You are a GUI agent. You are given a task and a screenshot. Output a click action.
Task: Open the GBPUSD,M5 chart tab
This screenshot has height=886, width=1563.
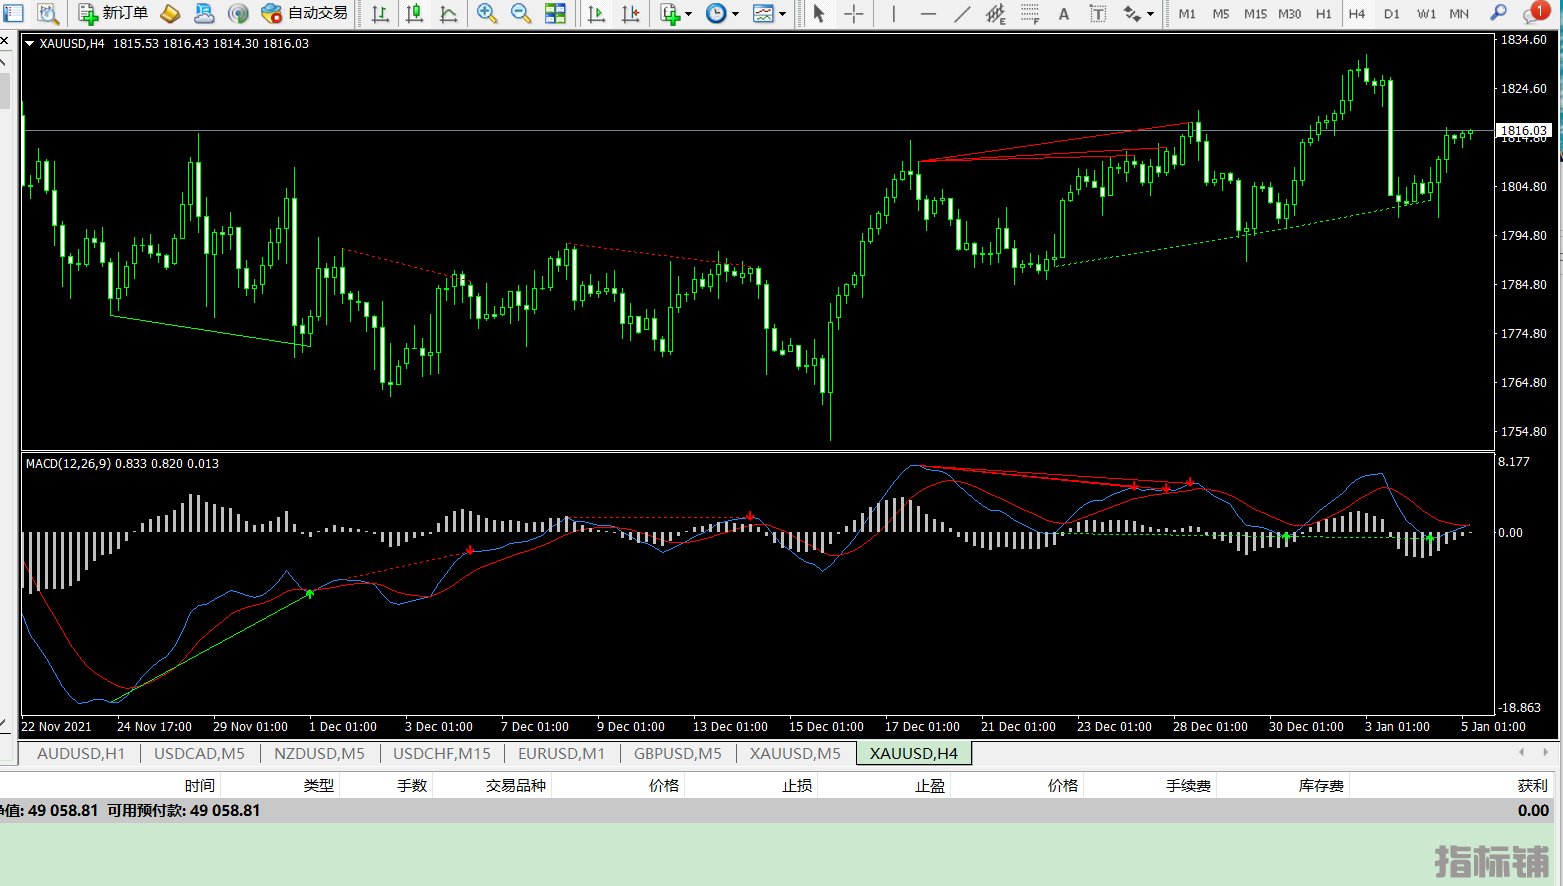point(677,753)
